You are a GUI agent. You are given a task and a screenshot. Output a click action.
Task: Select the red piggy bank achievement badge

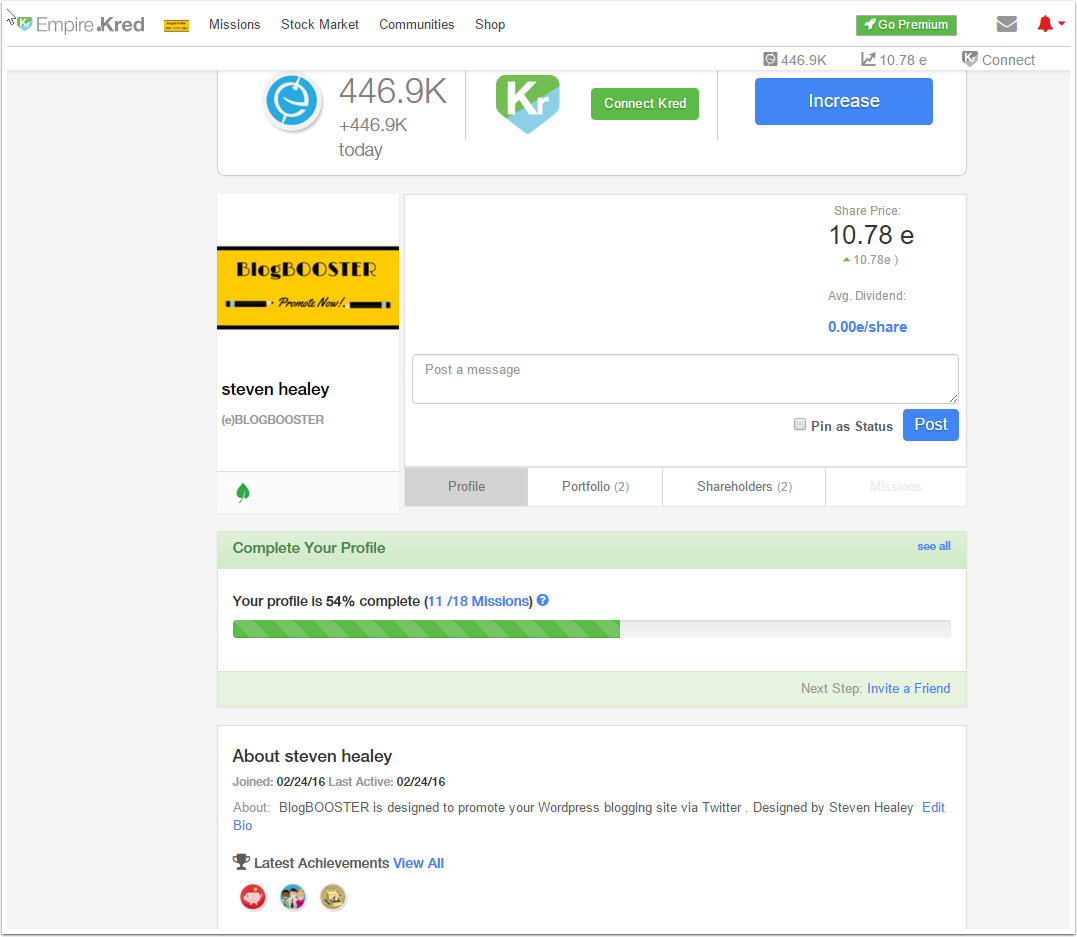[x=253, y=897]
